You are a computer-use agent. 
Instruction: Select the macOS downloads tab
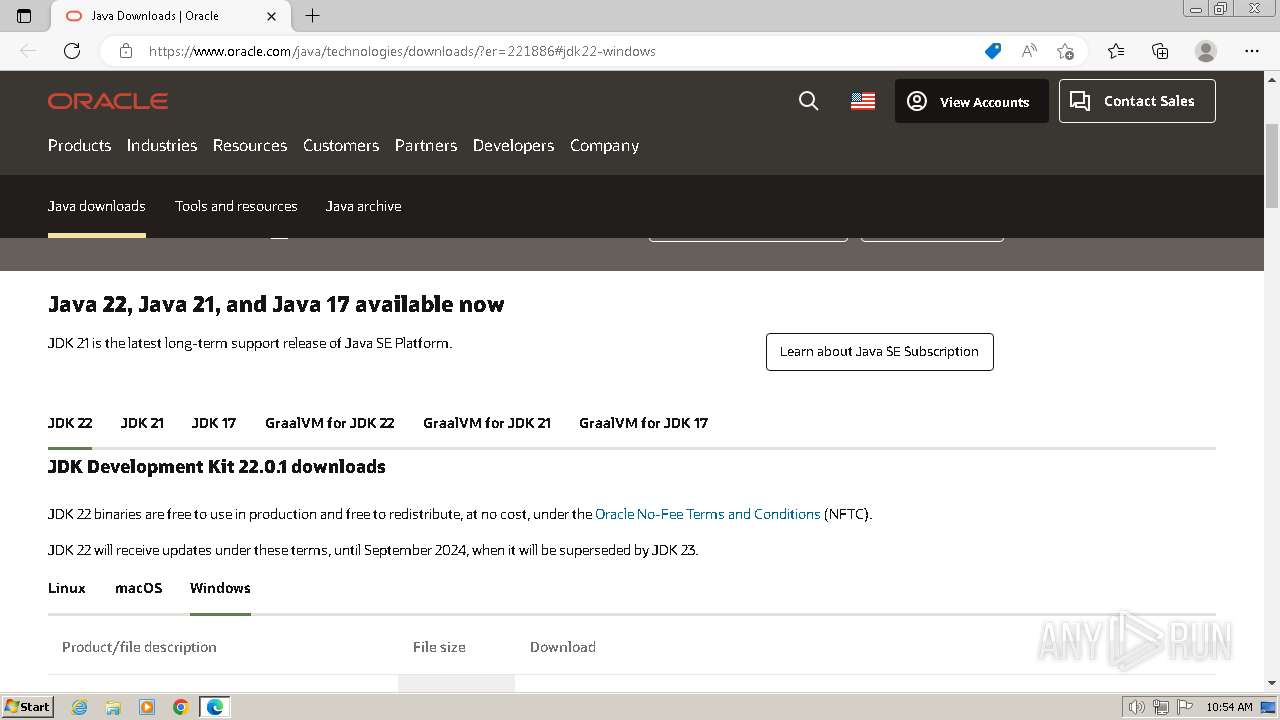click(x=138, y=588)
